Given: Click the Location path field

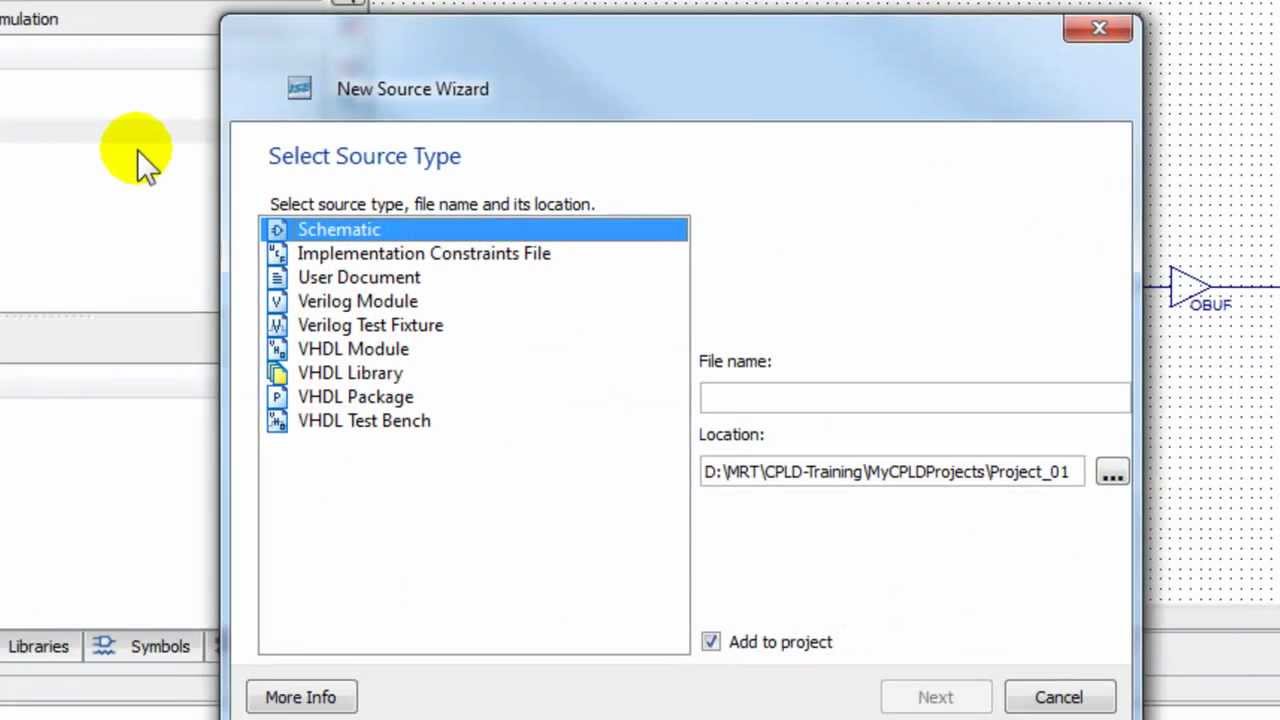Looking at the screenshot, I should pyautogui.click(x=892, y=472).
